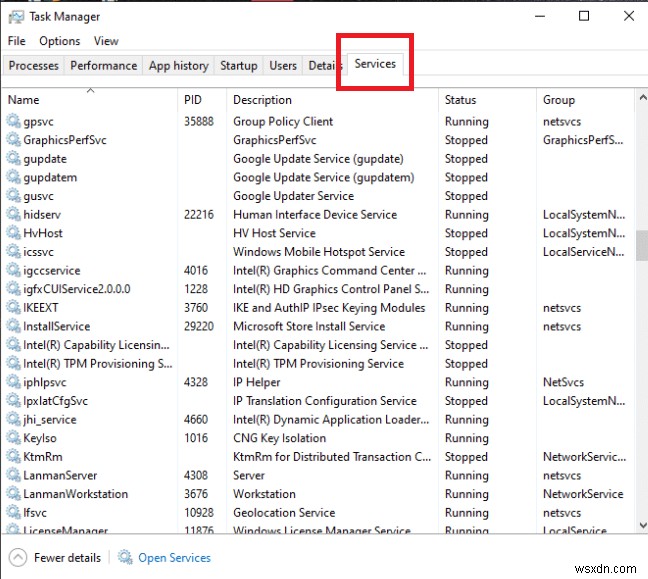Click the gear icon beside lfsvc
648x579 pixels.
pos(13,512)
